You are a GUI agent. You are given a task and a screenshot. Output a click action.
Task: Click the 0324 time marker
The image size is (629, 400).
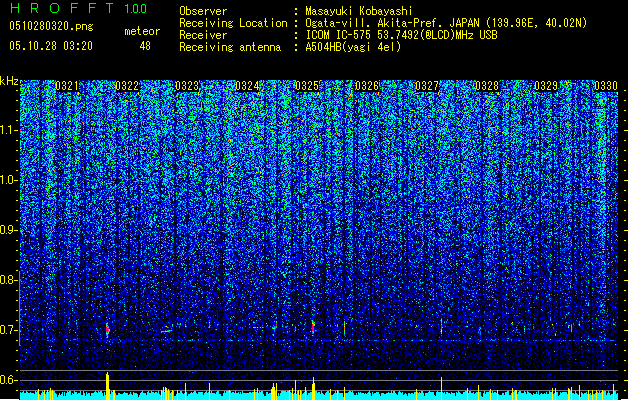[x=247, y=86]
